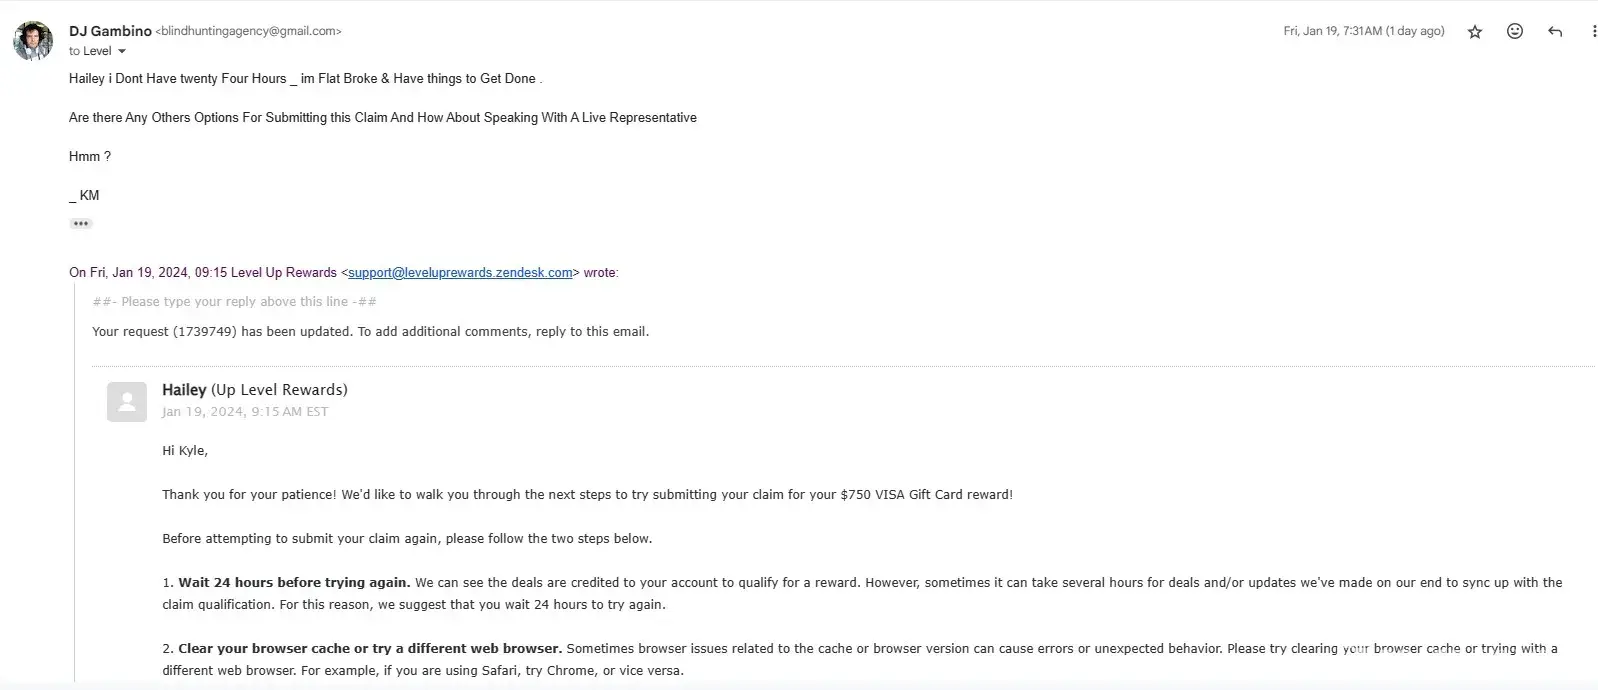Screen dimensions: 1598x690
Task: Click the "Please type your reply above this line" text
Action: (235, 302)
